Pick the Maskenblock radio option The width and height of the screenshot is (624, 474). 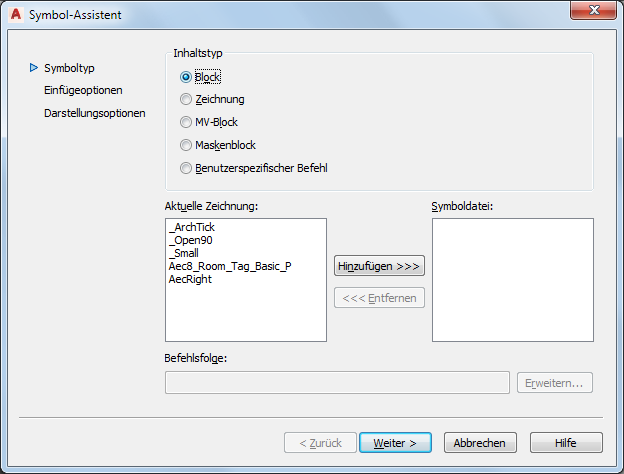pyautogui.click(x=185, y=145)
